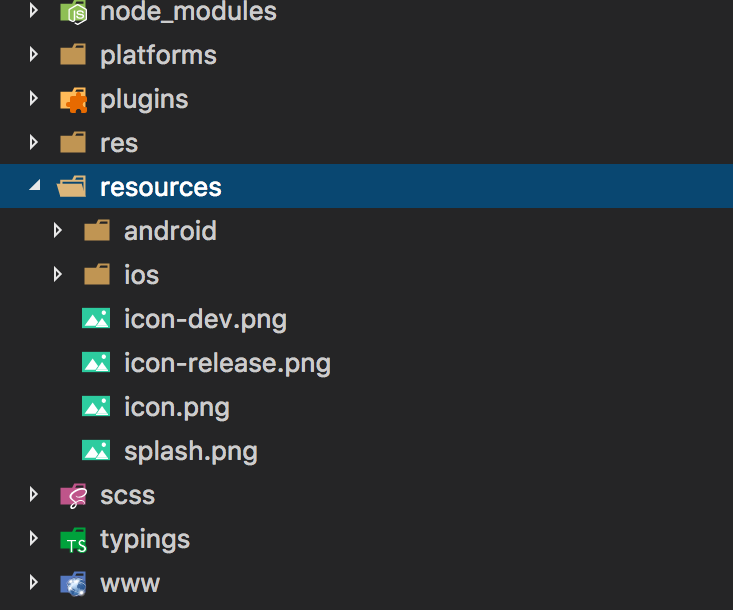The image size is (733, 610).
Task: Select the platforms folder name
Action: 158,56
